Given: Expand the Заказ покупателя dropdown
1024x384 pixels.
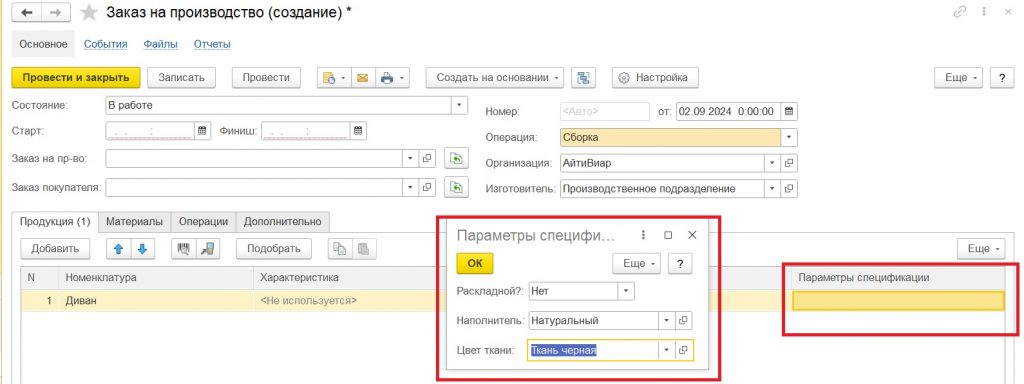Looking at the screenshot, I should click(410, 187).
